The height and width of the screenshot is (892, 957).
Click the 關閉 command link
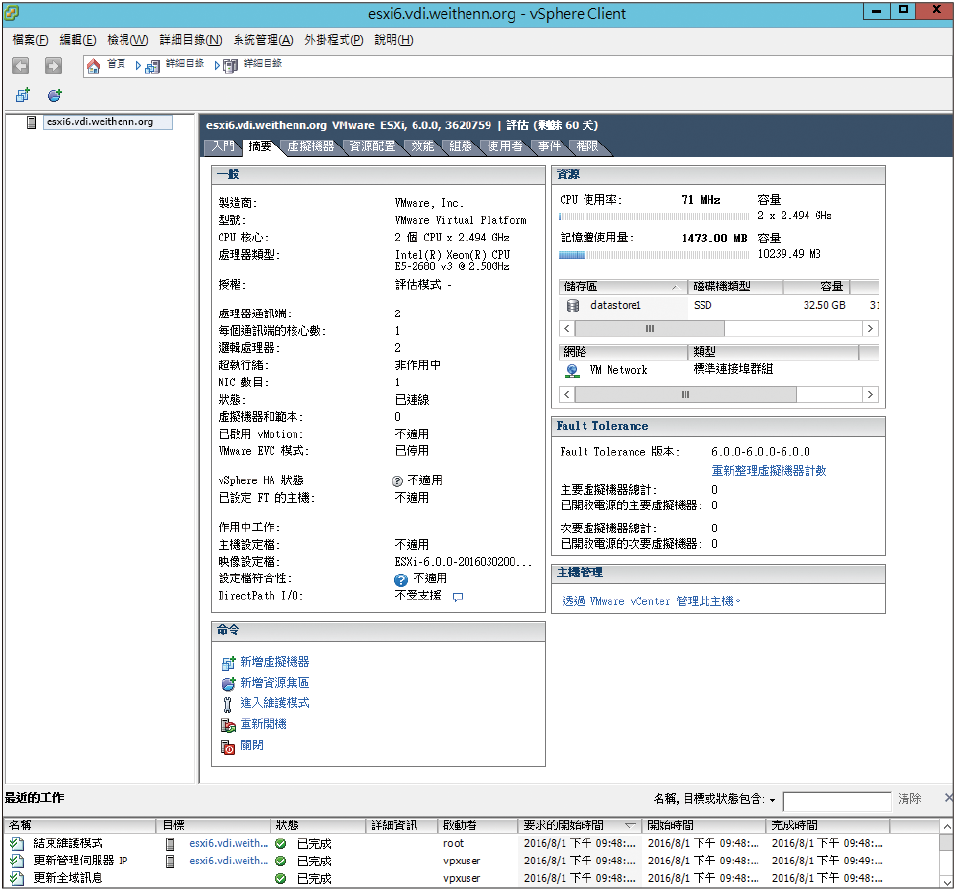click(x=251, y=746)
